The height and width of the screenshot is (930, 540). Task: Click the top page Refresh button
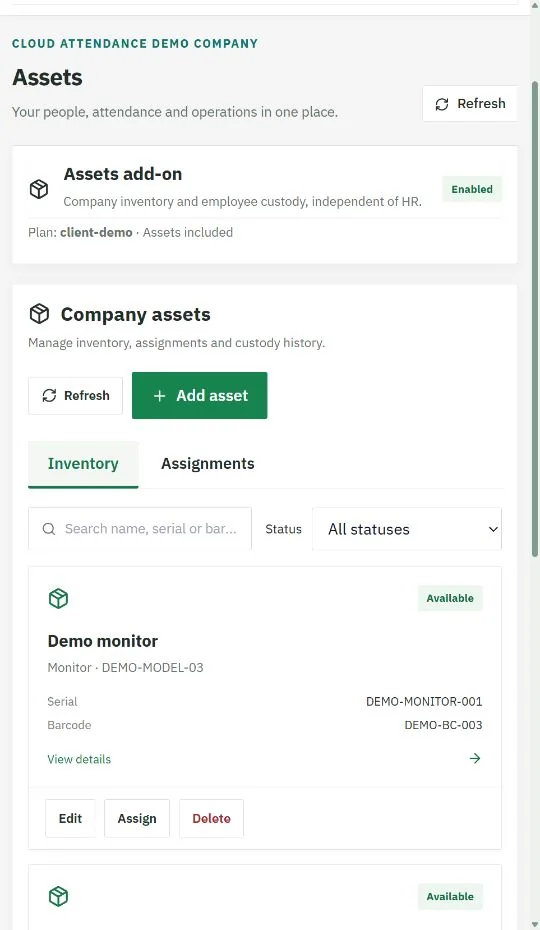tap(469, 104)
